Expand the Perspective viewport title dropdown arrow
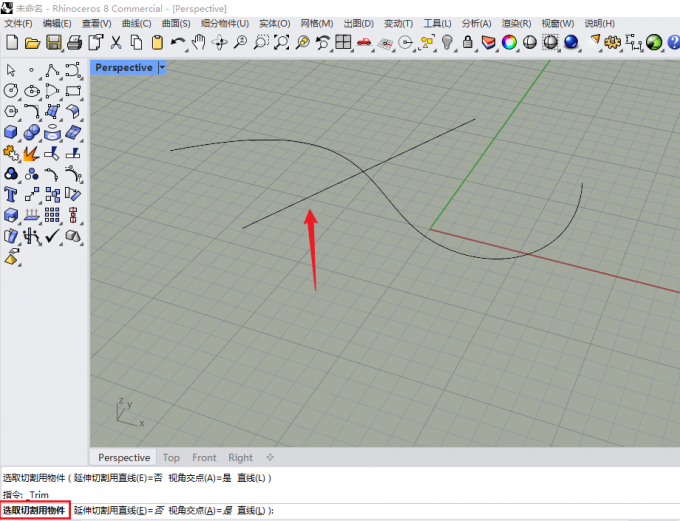This screenshot has height=521, width=680. [x=162, y=68]
